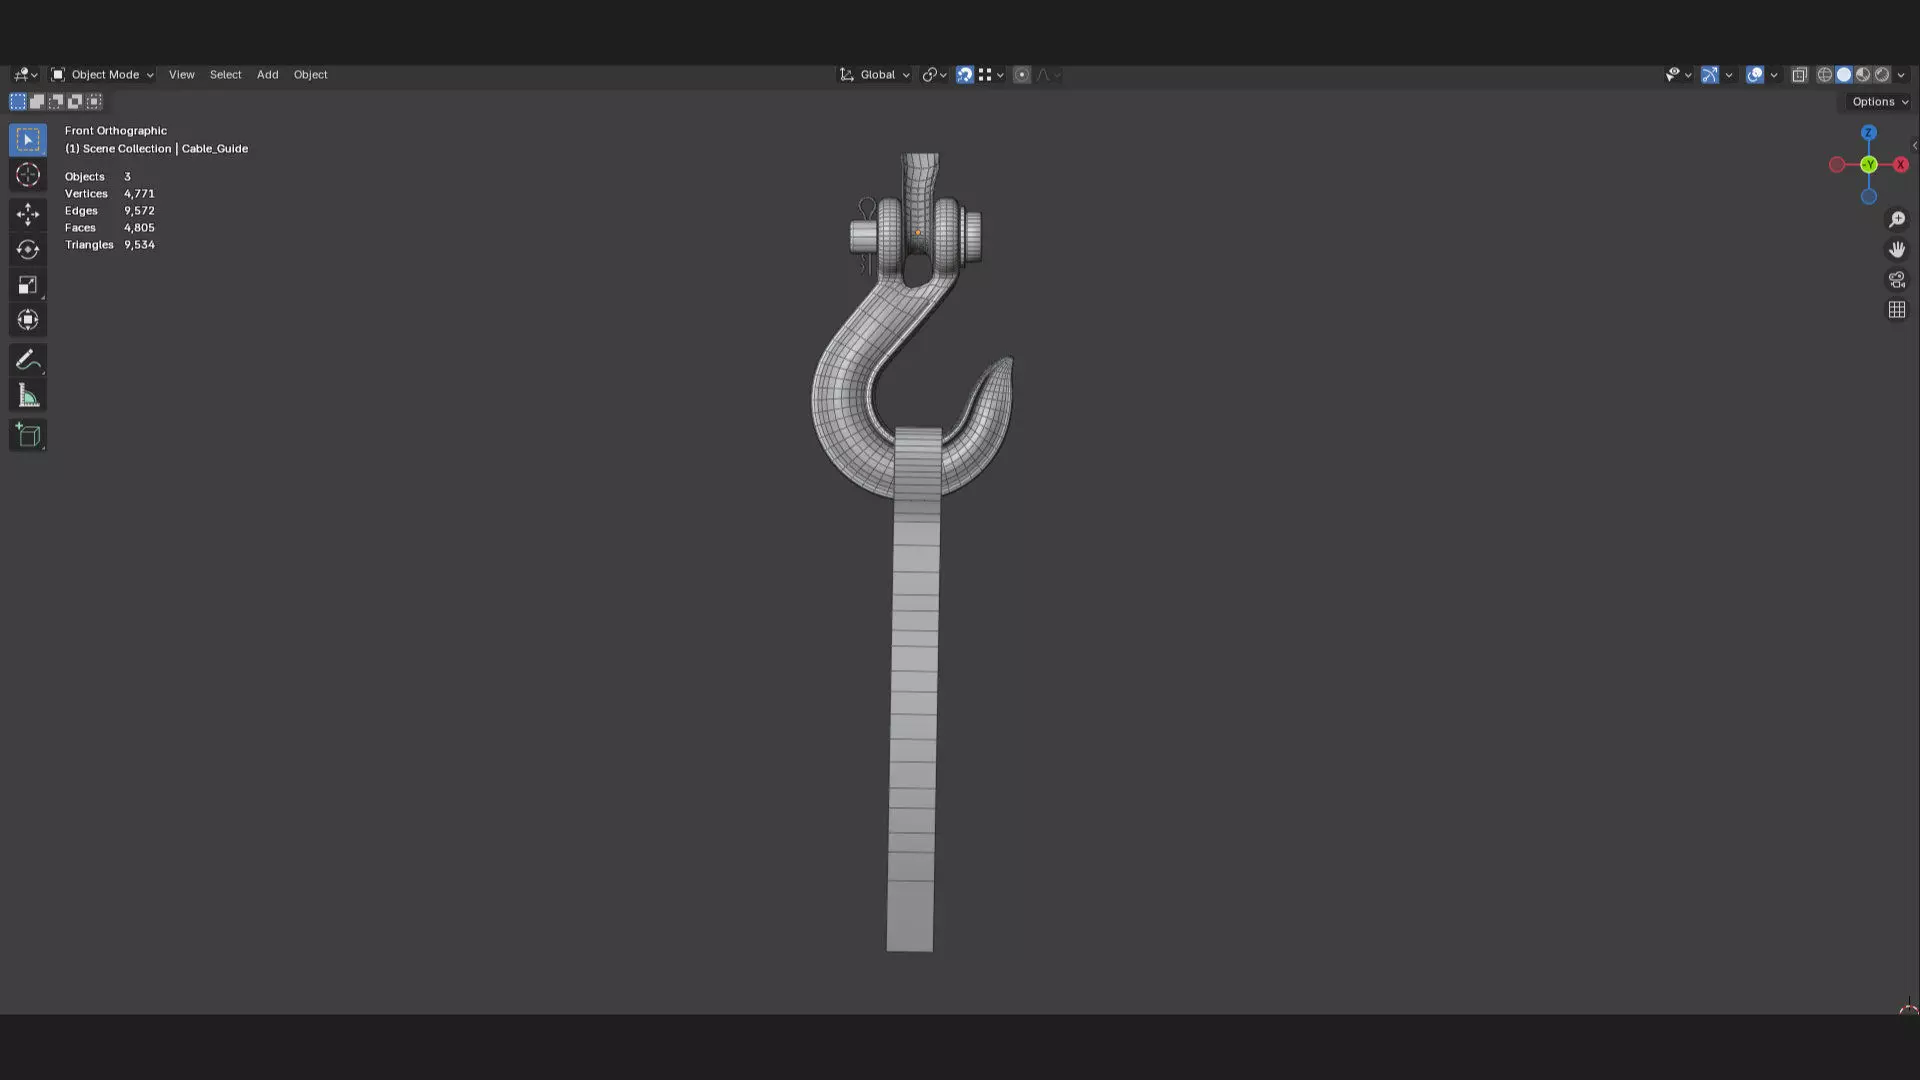Screen dimensions: 1920x1080
Task: Switch to orthographic/perspective grid icon
Action: pos(1896,310)
